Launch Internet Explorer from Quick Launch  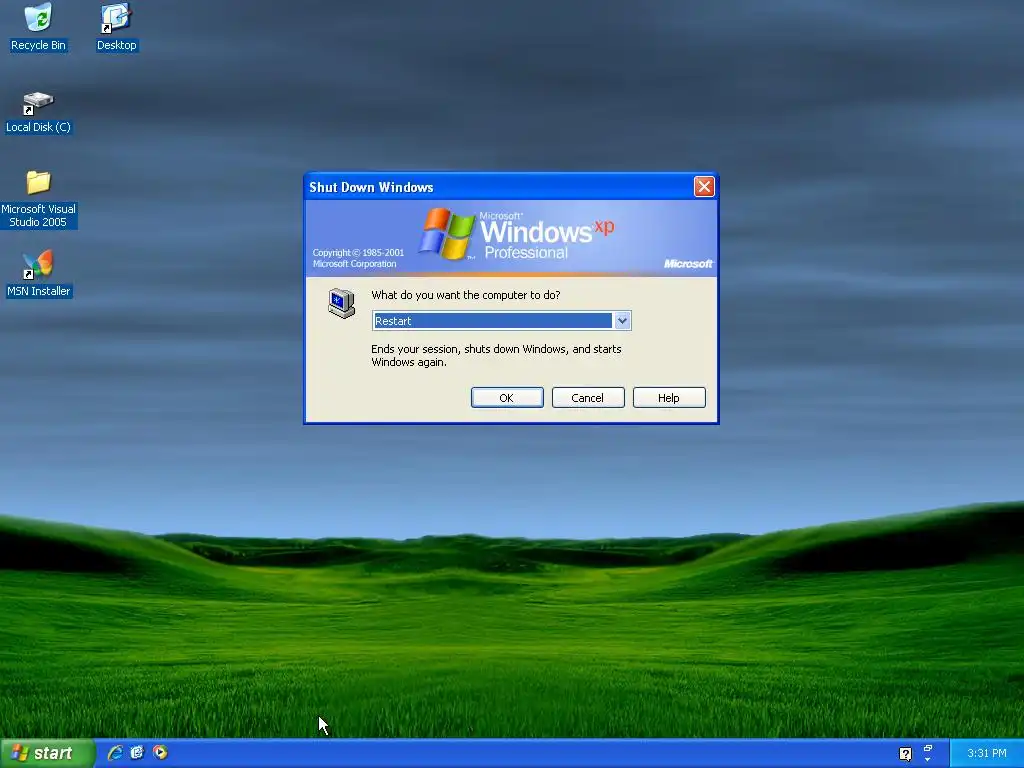[x=115, y=753]
